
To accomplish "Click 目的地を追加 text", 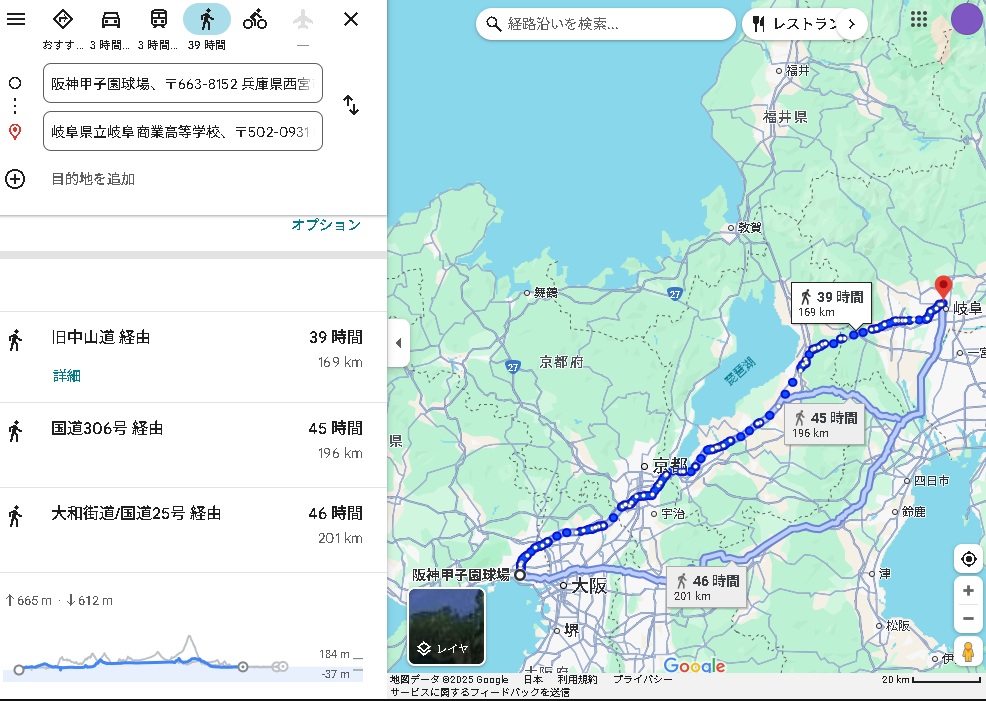I will coord(93,179).
